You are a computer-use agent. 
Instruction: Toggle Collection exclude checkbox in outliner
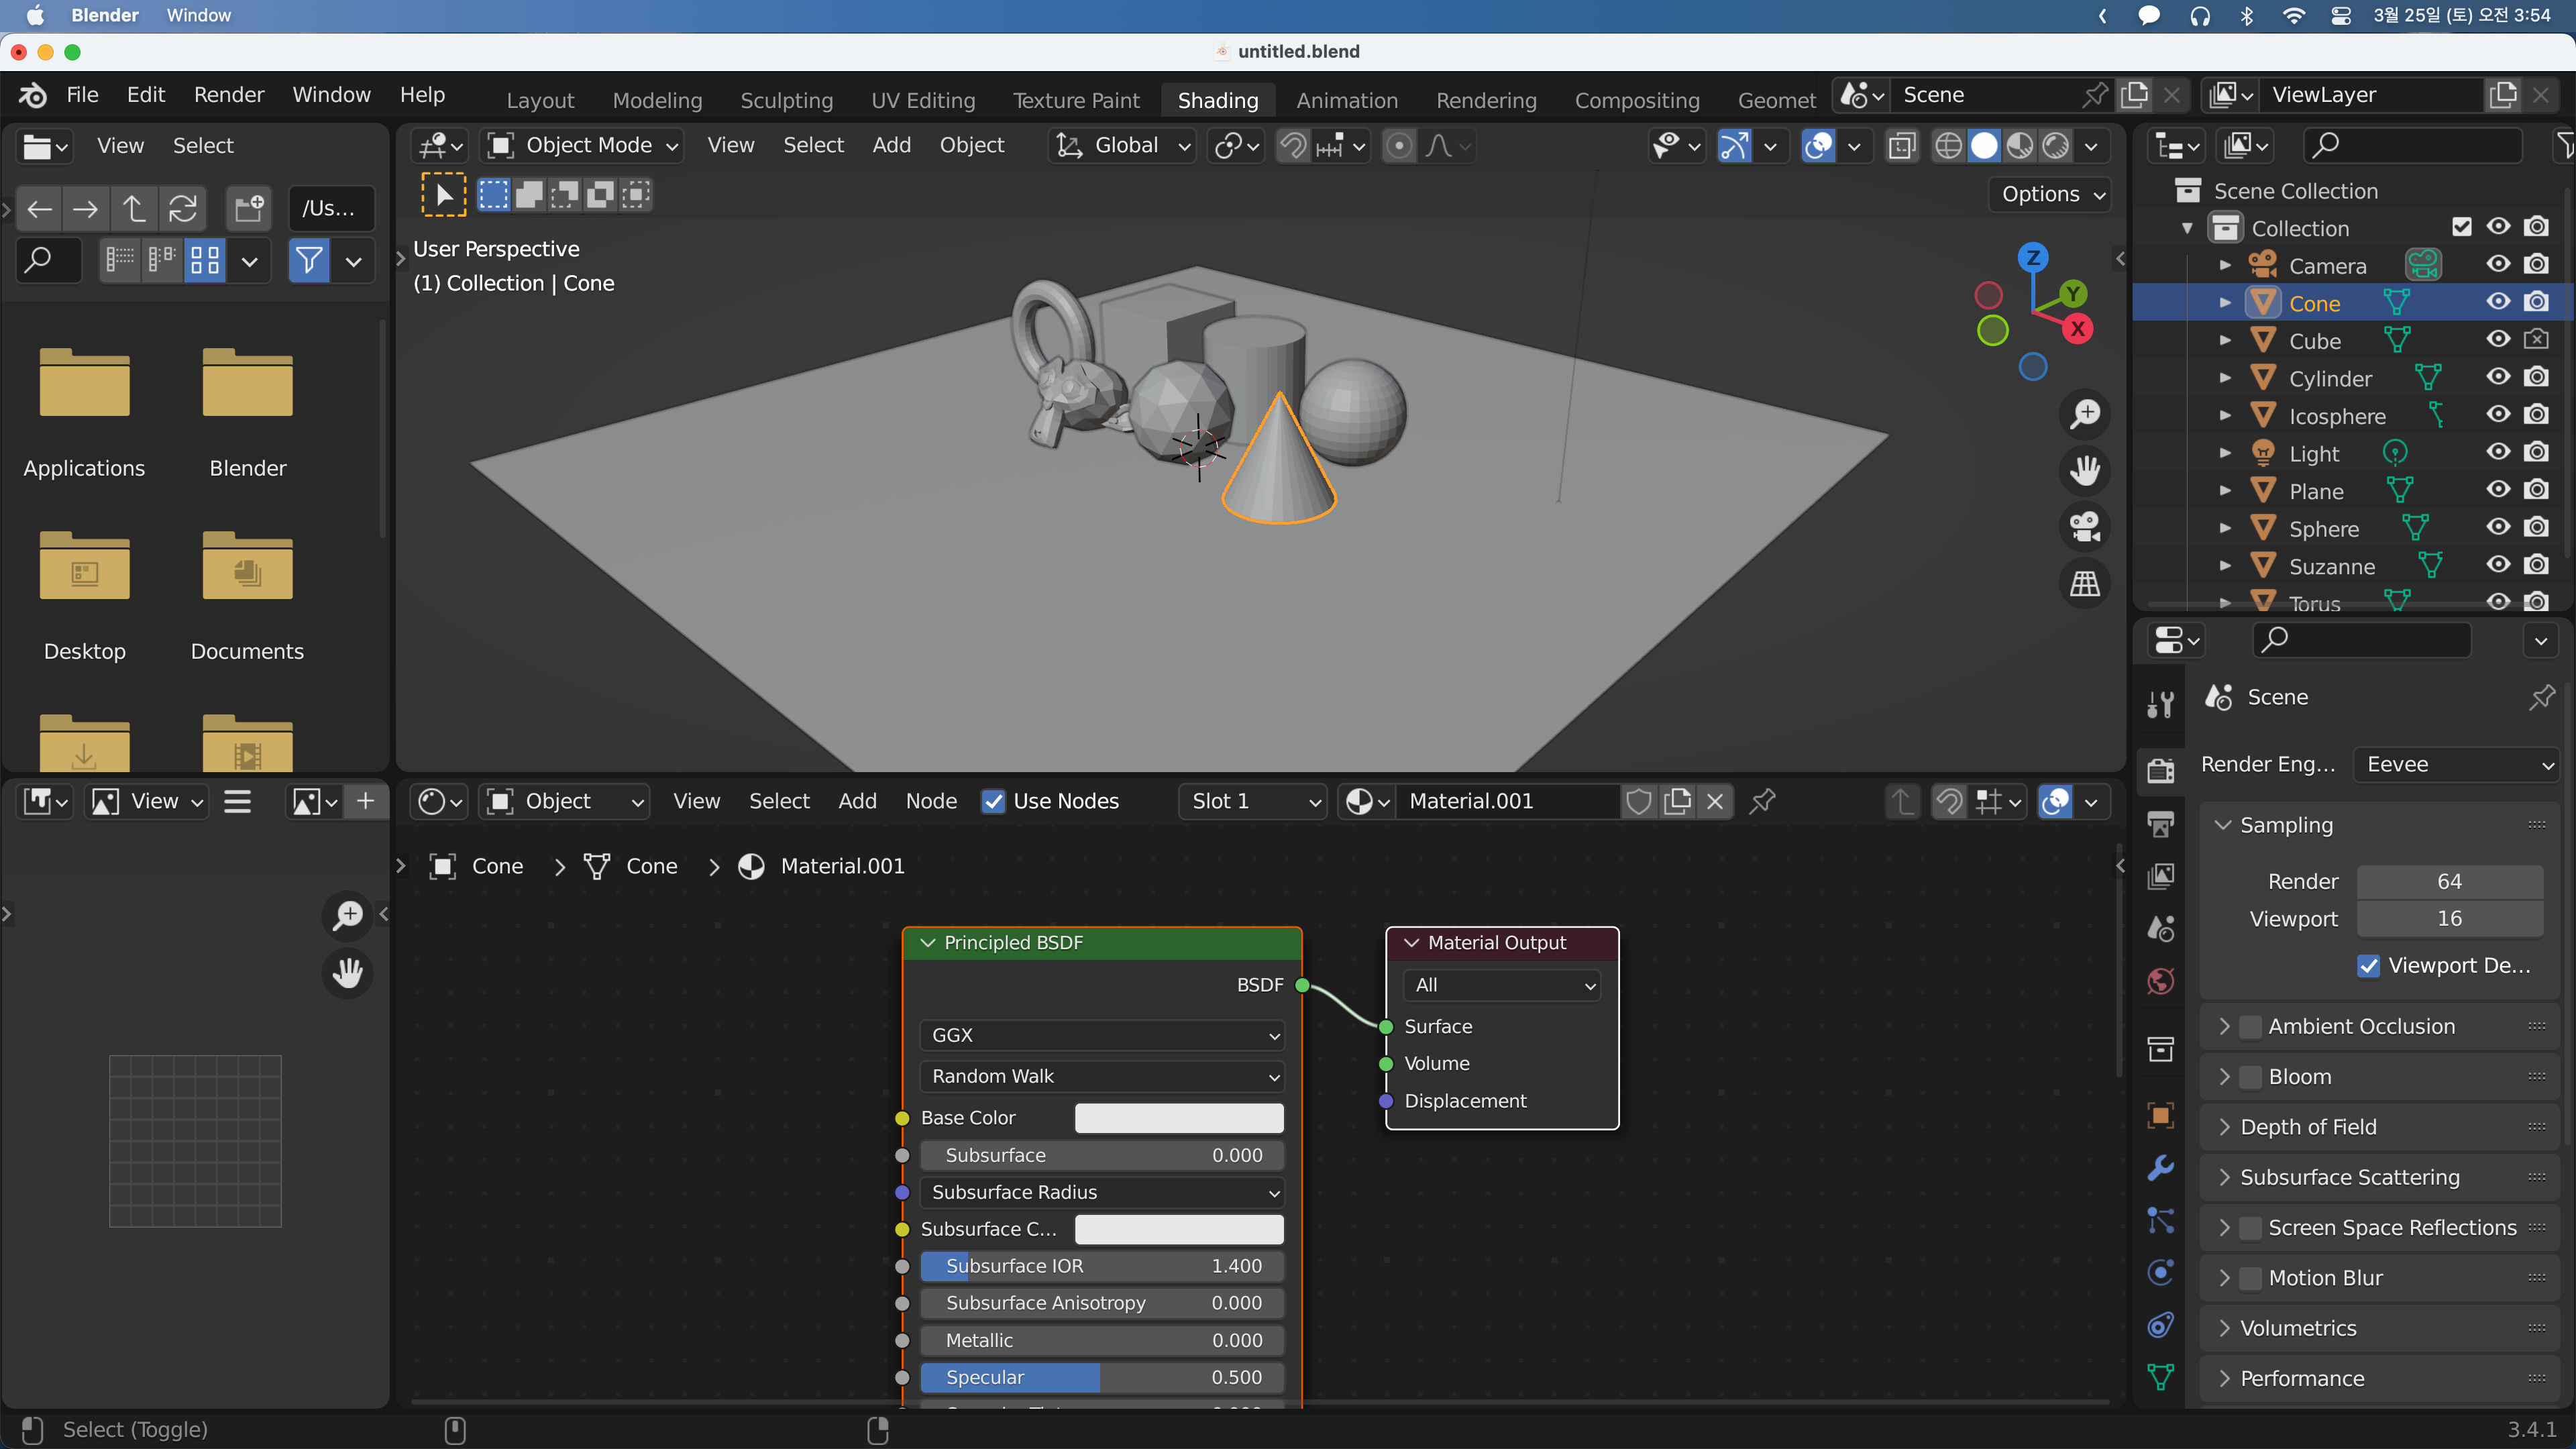[2462, 227]
